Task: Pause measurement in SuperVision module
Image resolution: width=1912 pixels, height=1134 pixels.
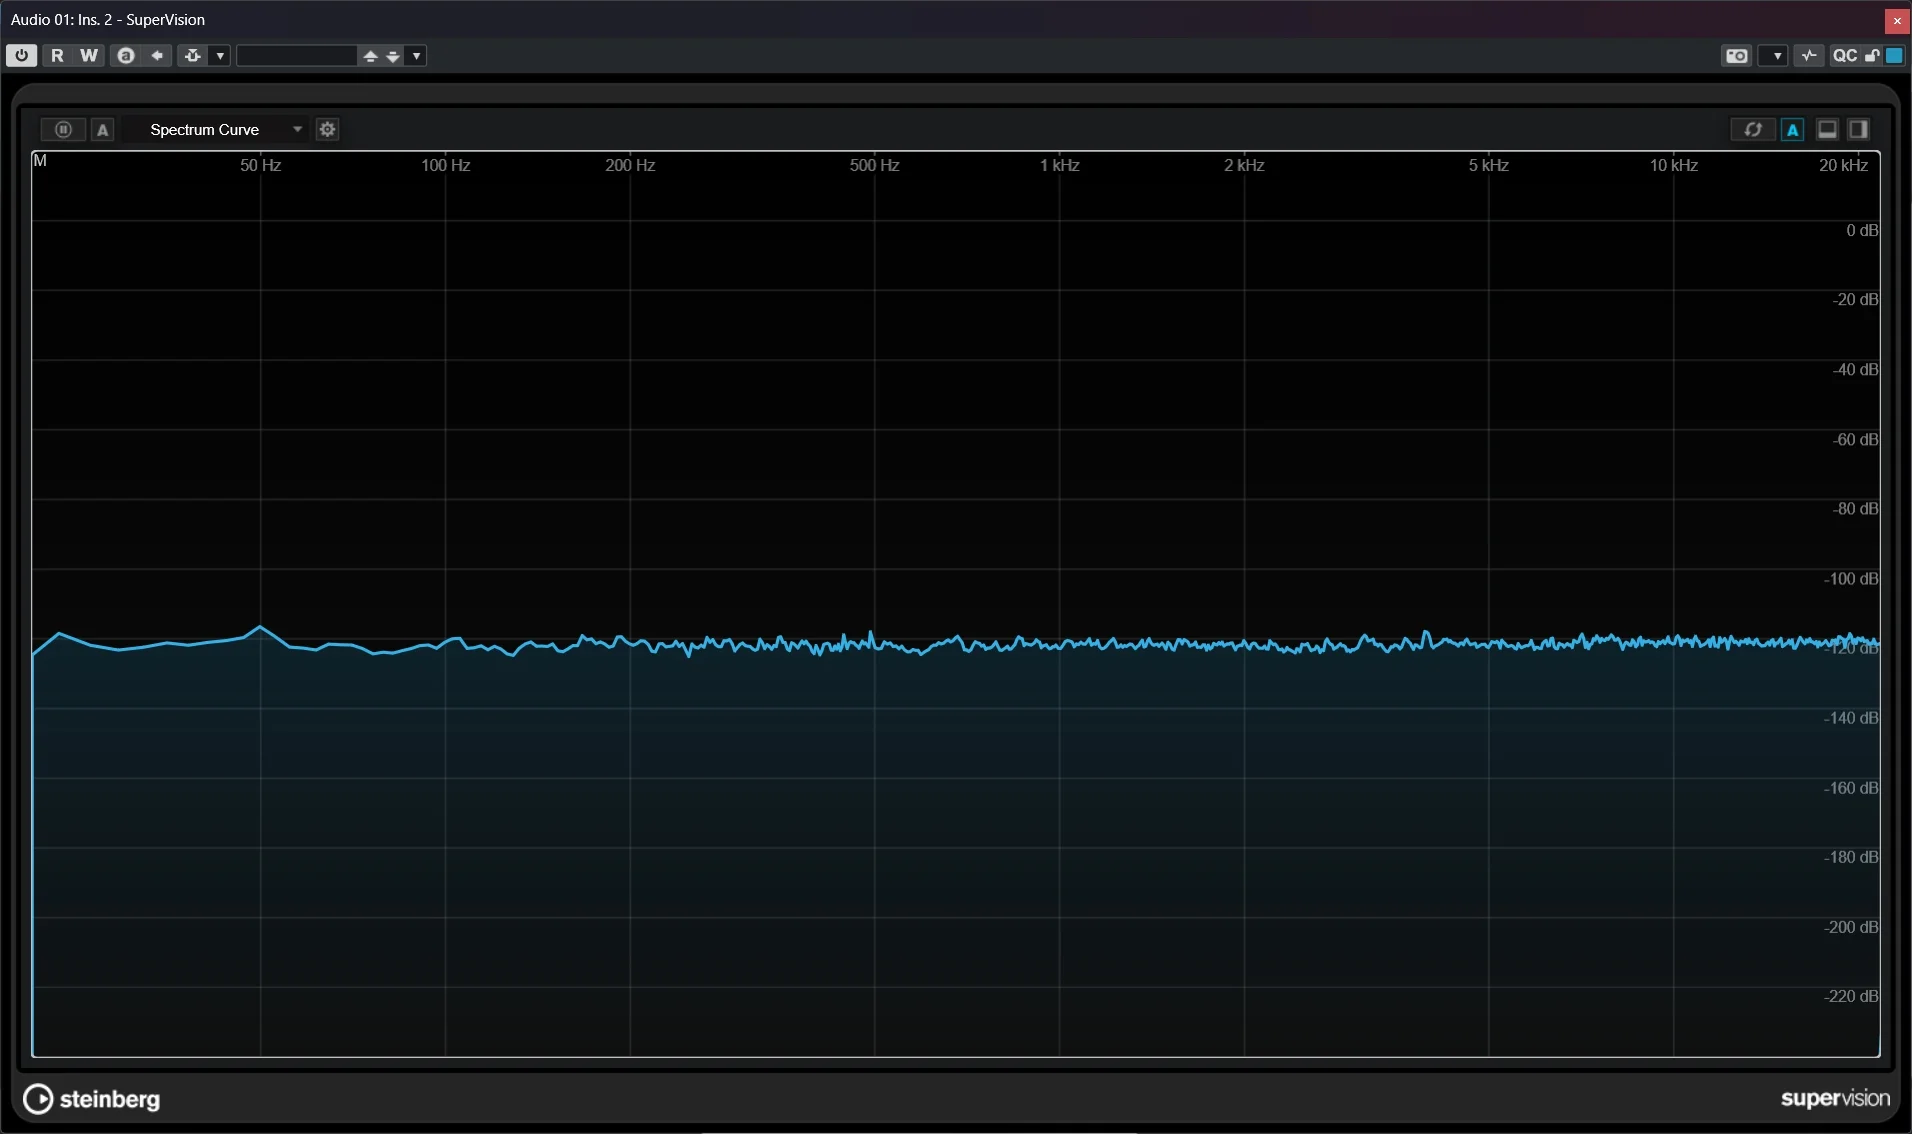Action: click(x=63, y=129)
